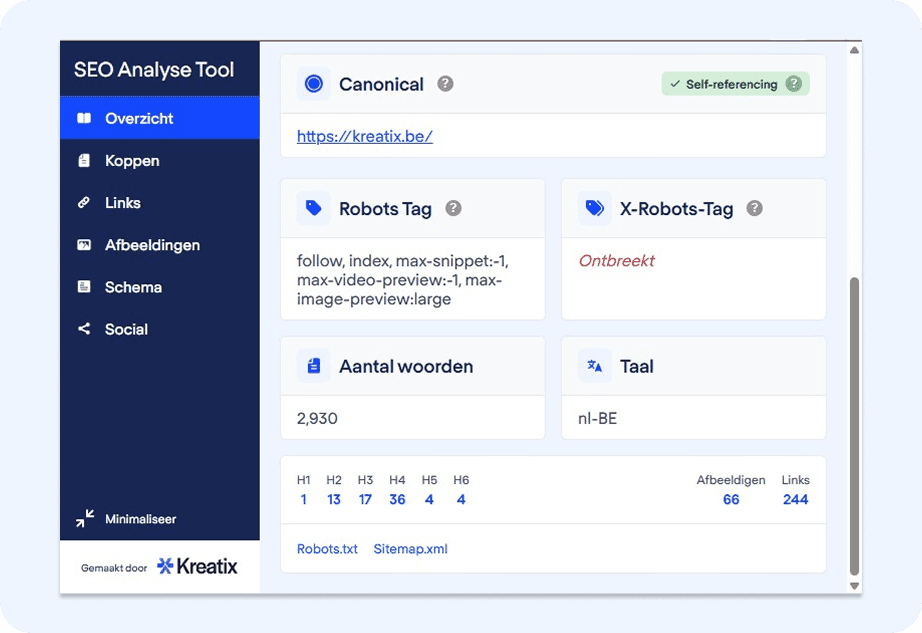Click the scrollbar down arrow
The width and height of the screenshot is (922, 633).
[854, 586]
